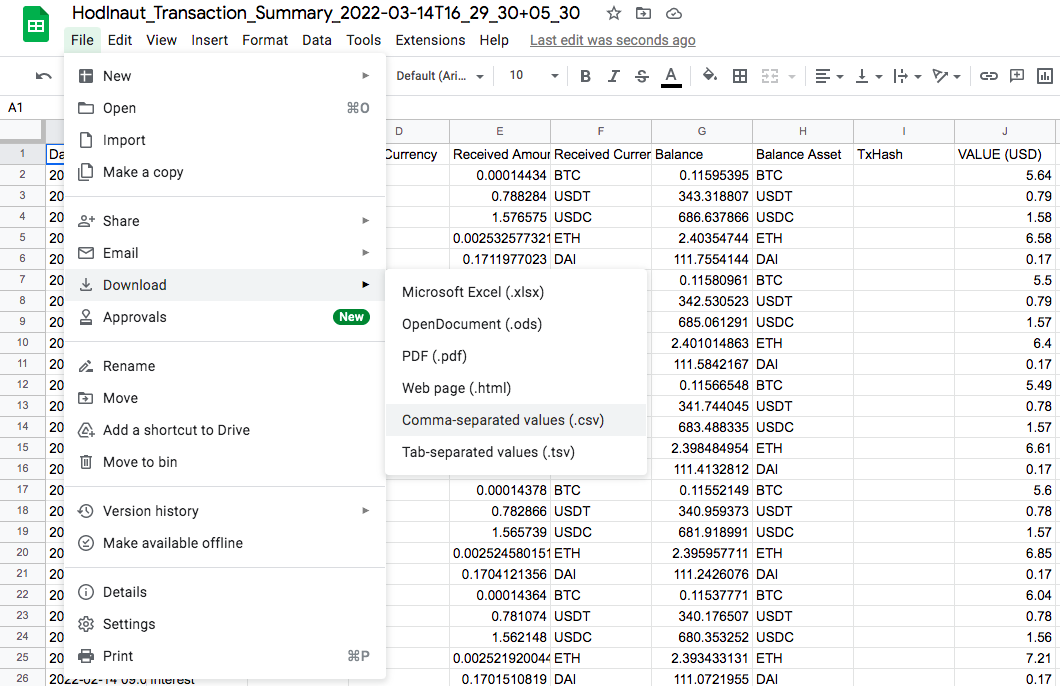Check cloud save status icon

tap(674, 13)
